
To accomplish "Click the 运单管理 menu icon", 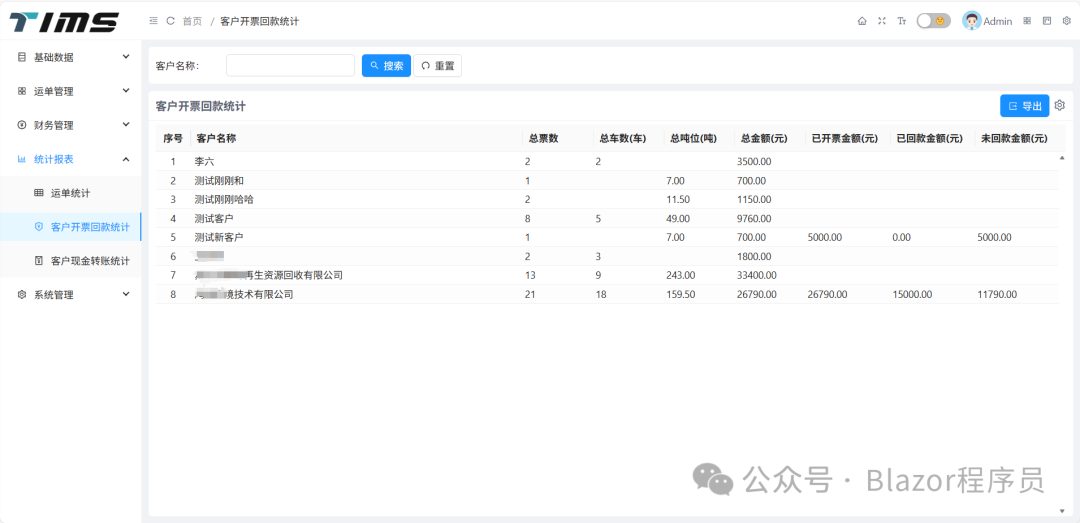I will click(x=21, y=91).
